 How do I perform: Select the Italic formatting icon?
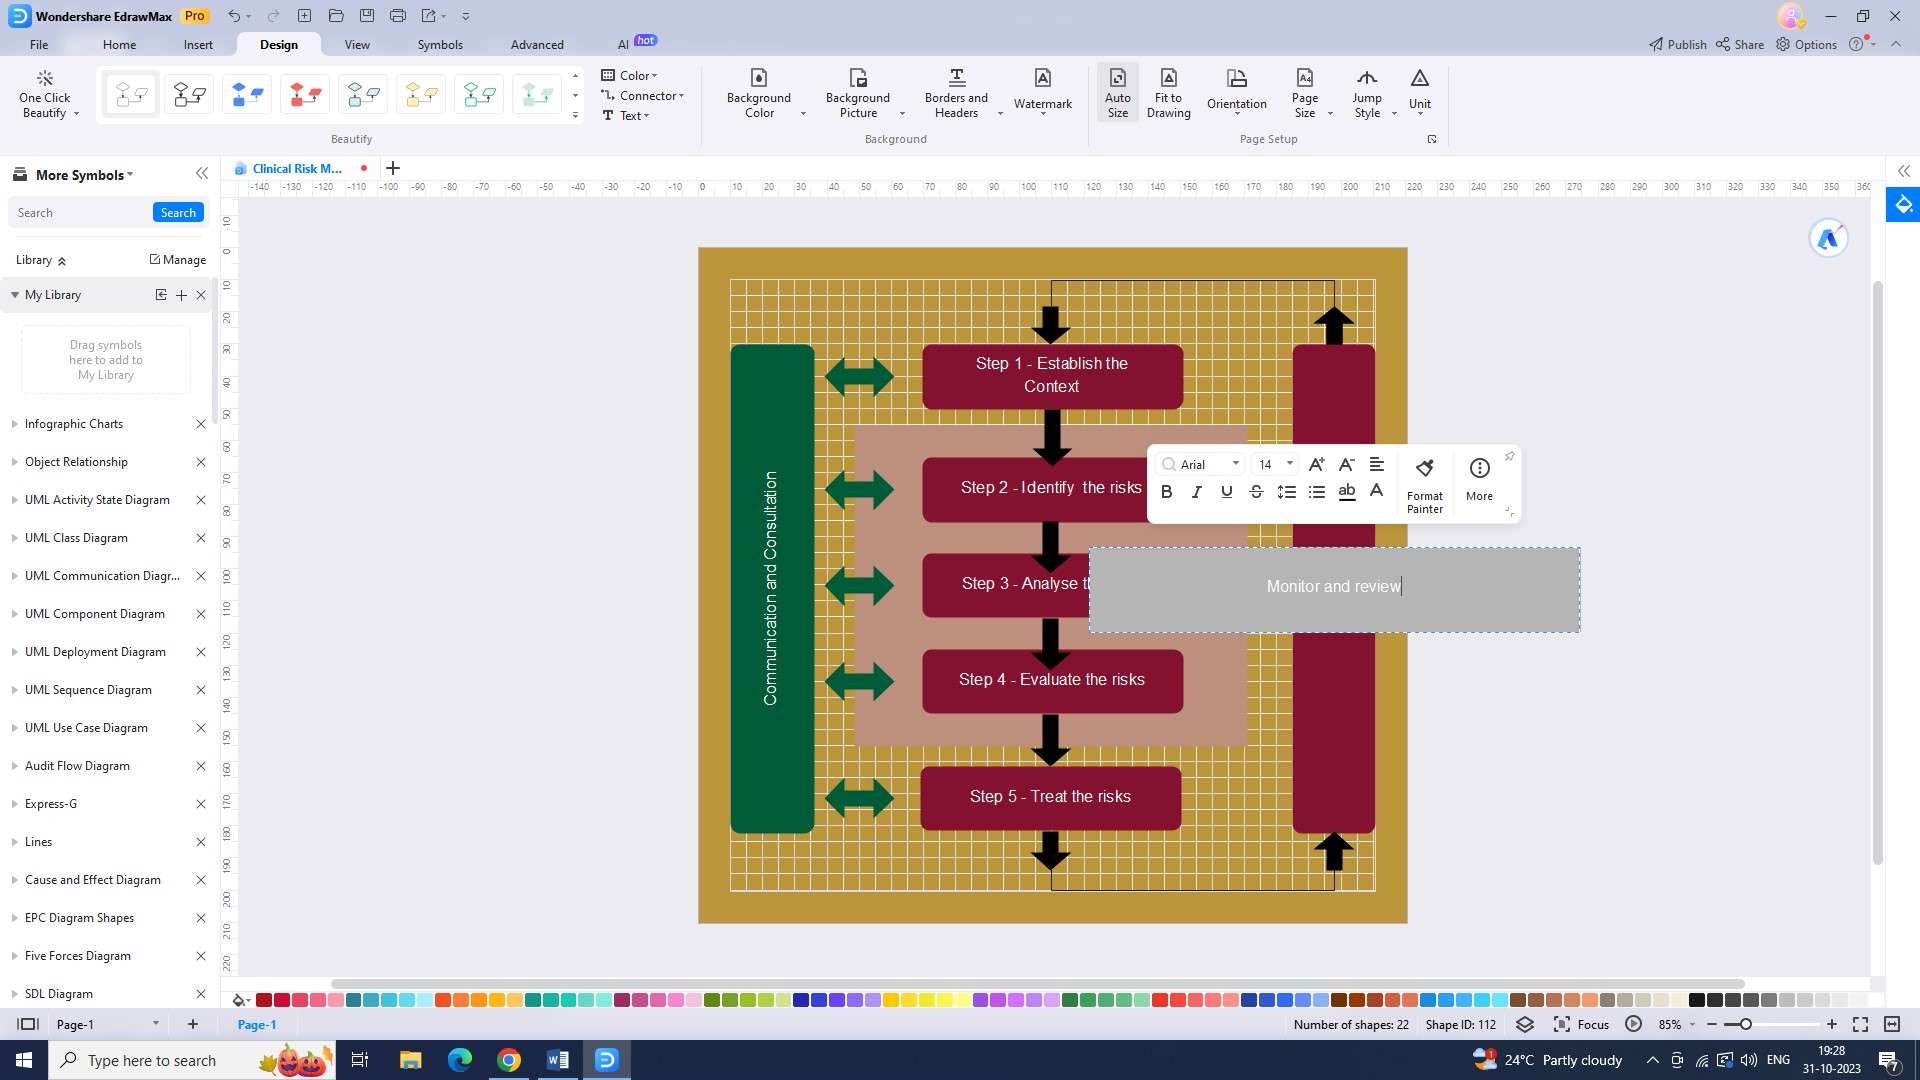tap(1196, 492)
